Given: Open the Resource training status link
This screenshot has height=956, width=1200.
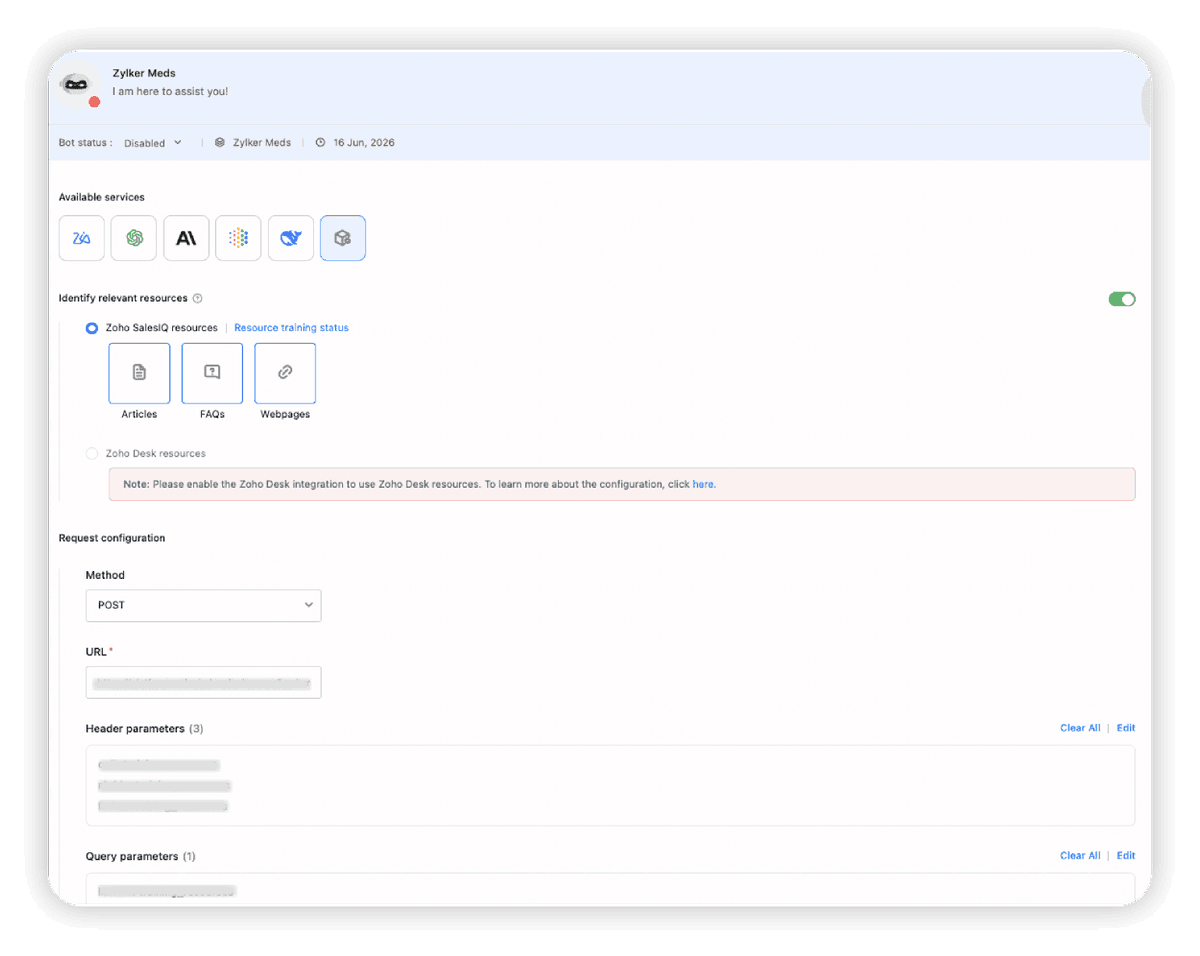Looking at the screenshot, I should click(291, 328).
